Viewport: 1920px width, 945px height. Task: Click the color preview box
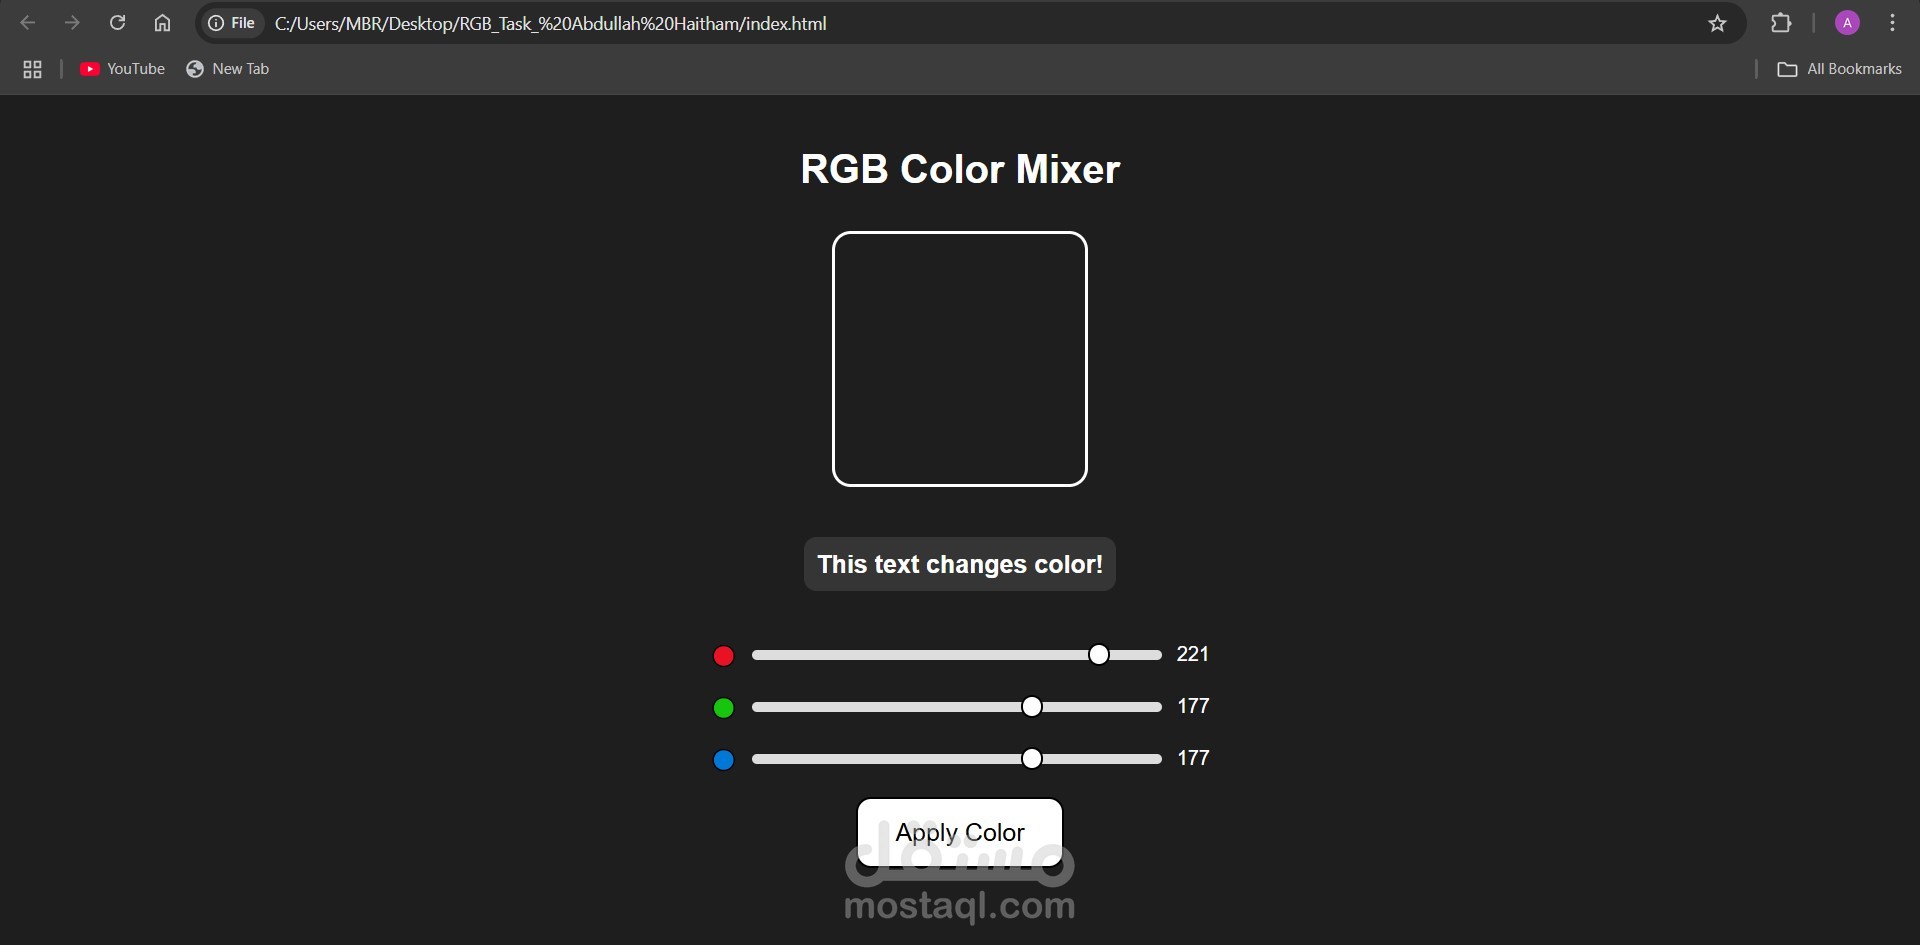pyautogui.click(x=960, y=359)
